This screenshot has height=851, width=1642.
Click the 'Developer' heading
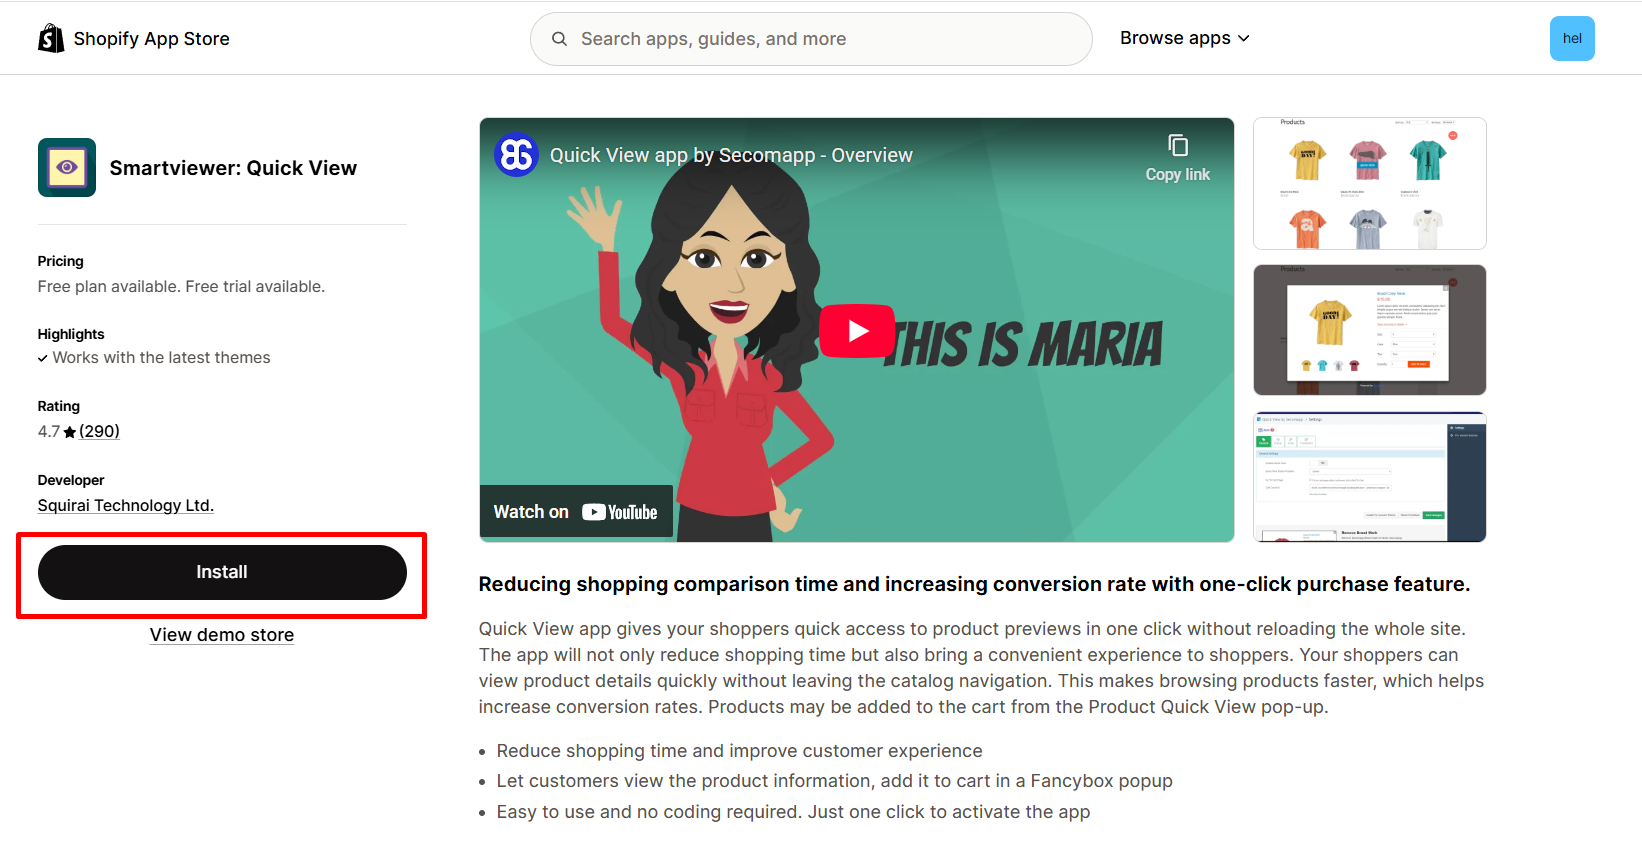tap(71, 480)
